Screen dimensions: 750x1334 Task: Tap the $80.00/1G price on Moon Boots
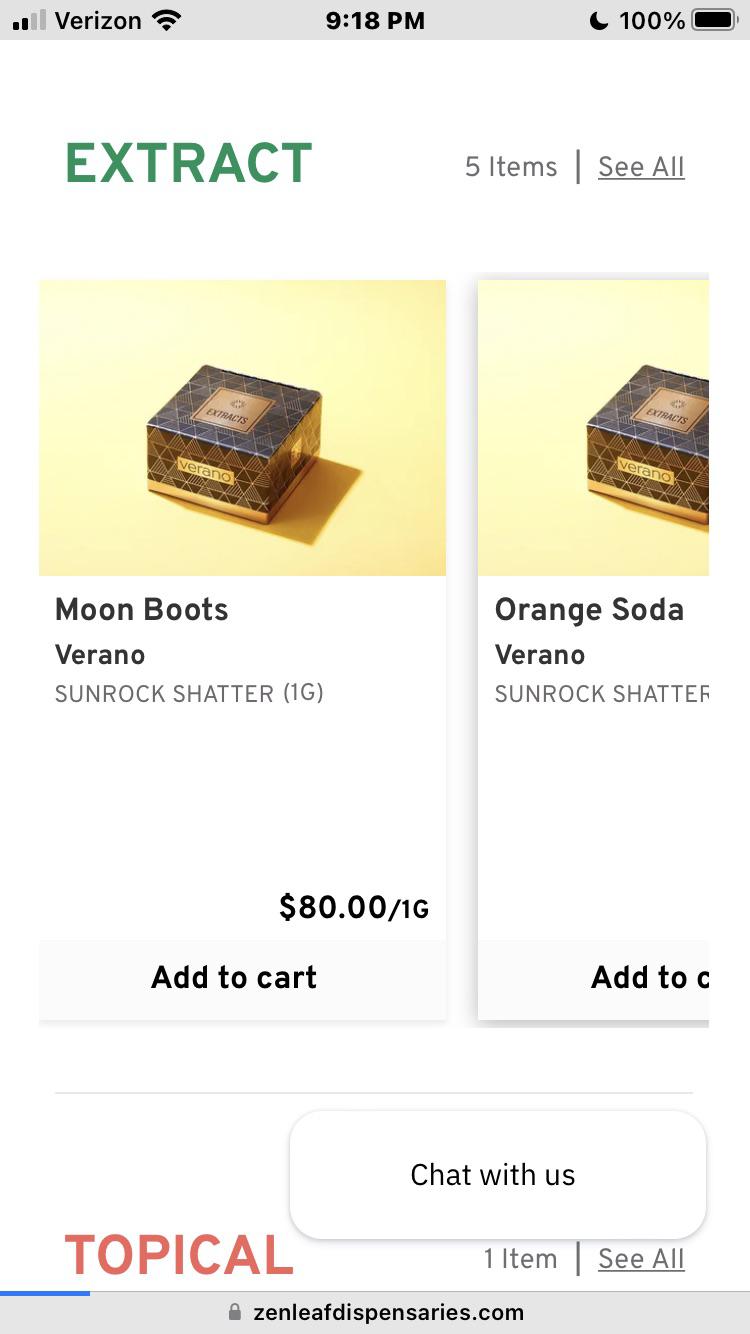pyautogui.click(x=353, y=908)
